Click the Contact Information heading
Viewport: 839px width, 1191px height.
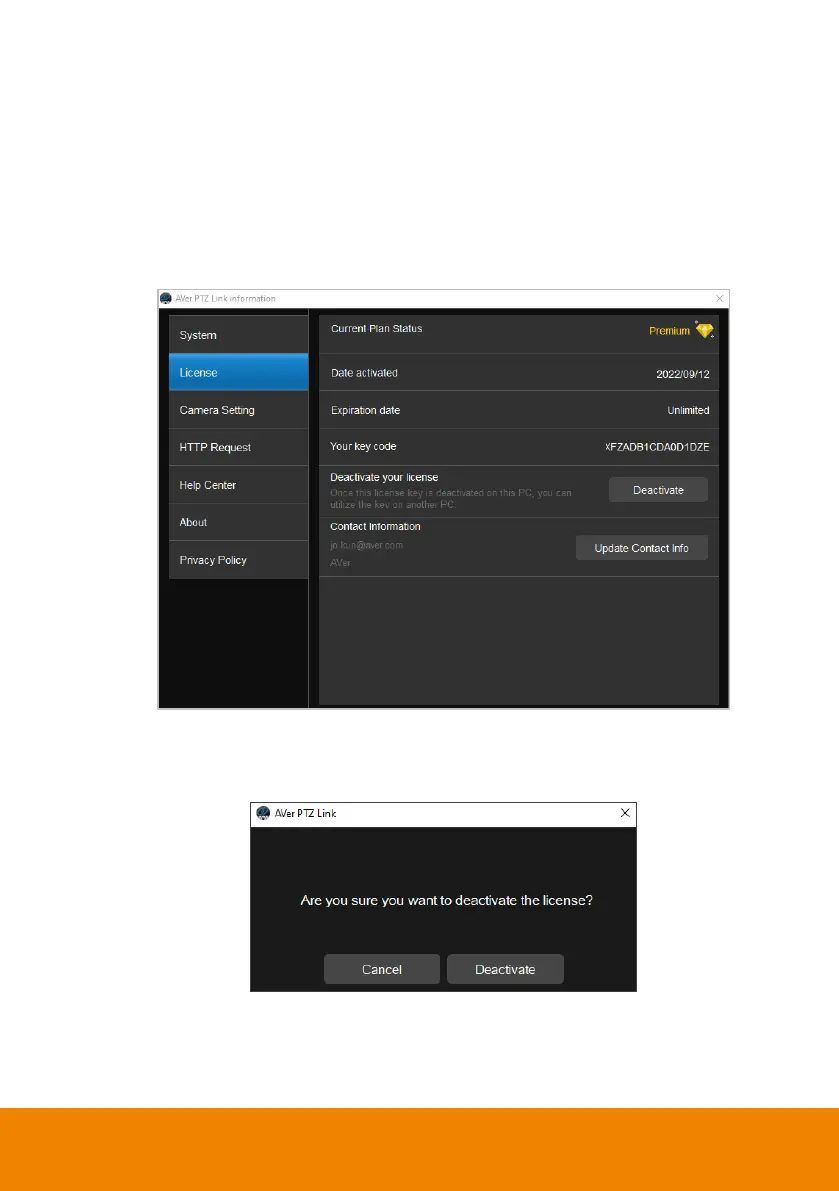[375, 526]
